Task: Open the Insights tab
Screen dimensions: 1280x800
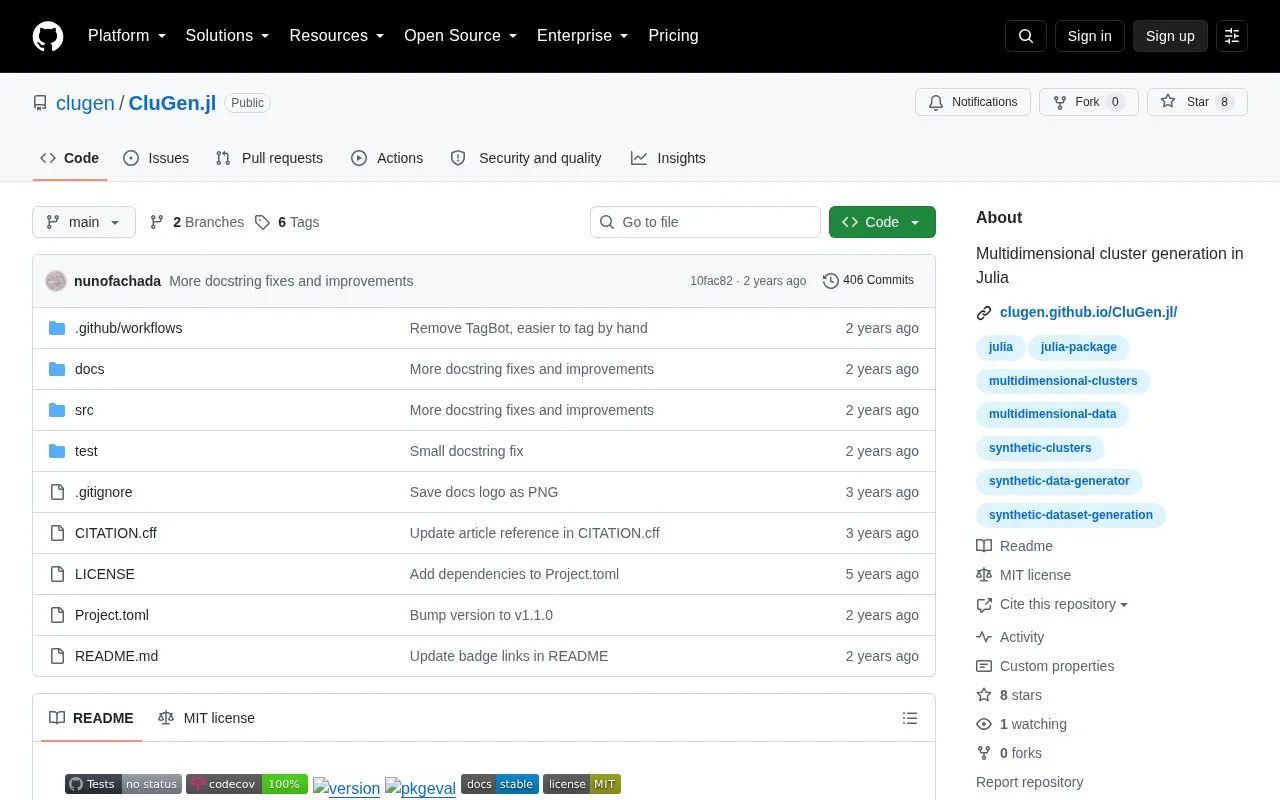Action: (668, 158)
